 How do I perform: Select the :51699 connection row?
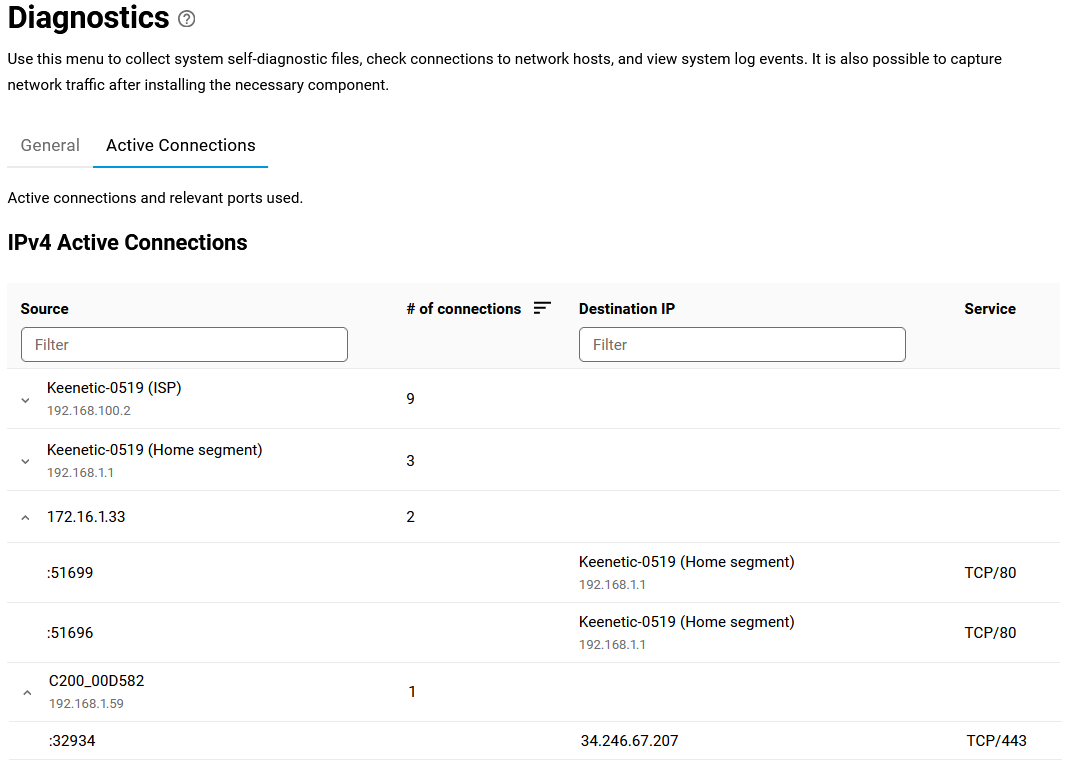[x=70, y=573]
